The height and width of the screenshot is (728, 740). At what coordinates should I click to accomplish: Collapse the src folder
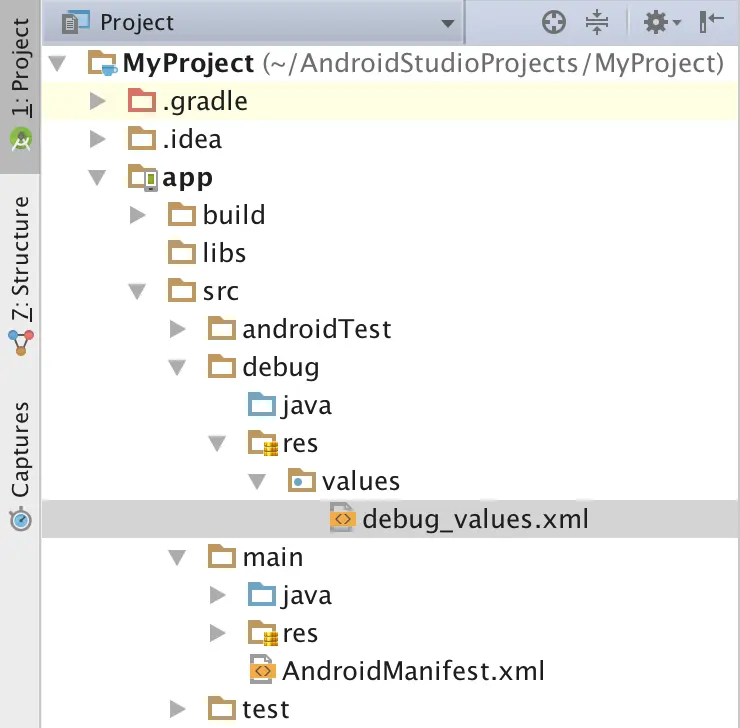(x=137, y=291)
